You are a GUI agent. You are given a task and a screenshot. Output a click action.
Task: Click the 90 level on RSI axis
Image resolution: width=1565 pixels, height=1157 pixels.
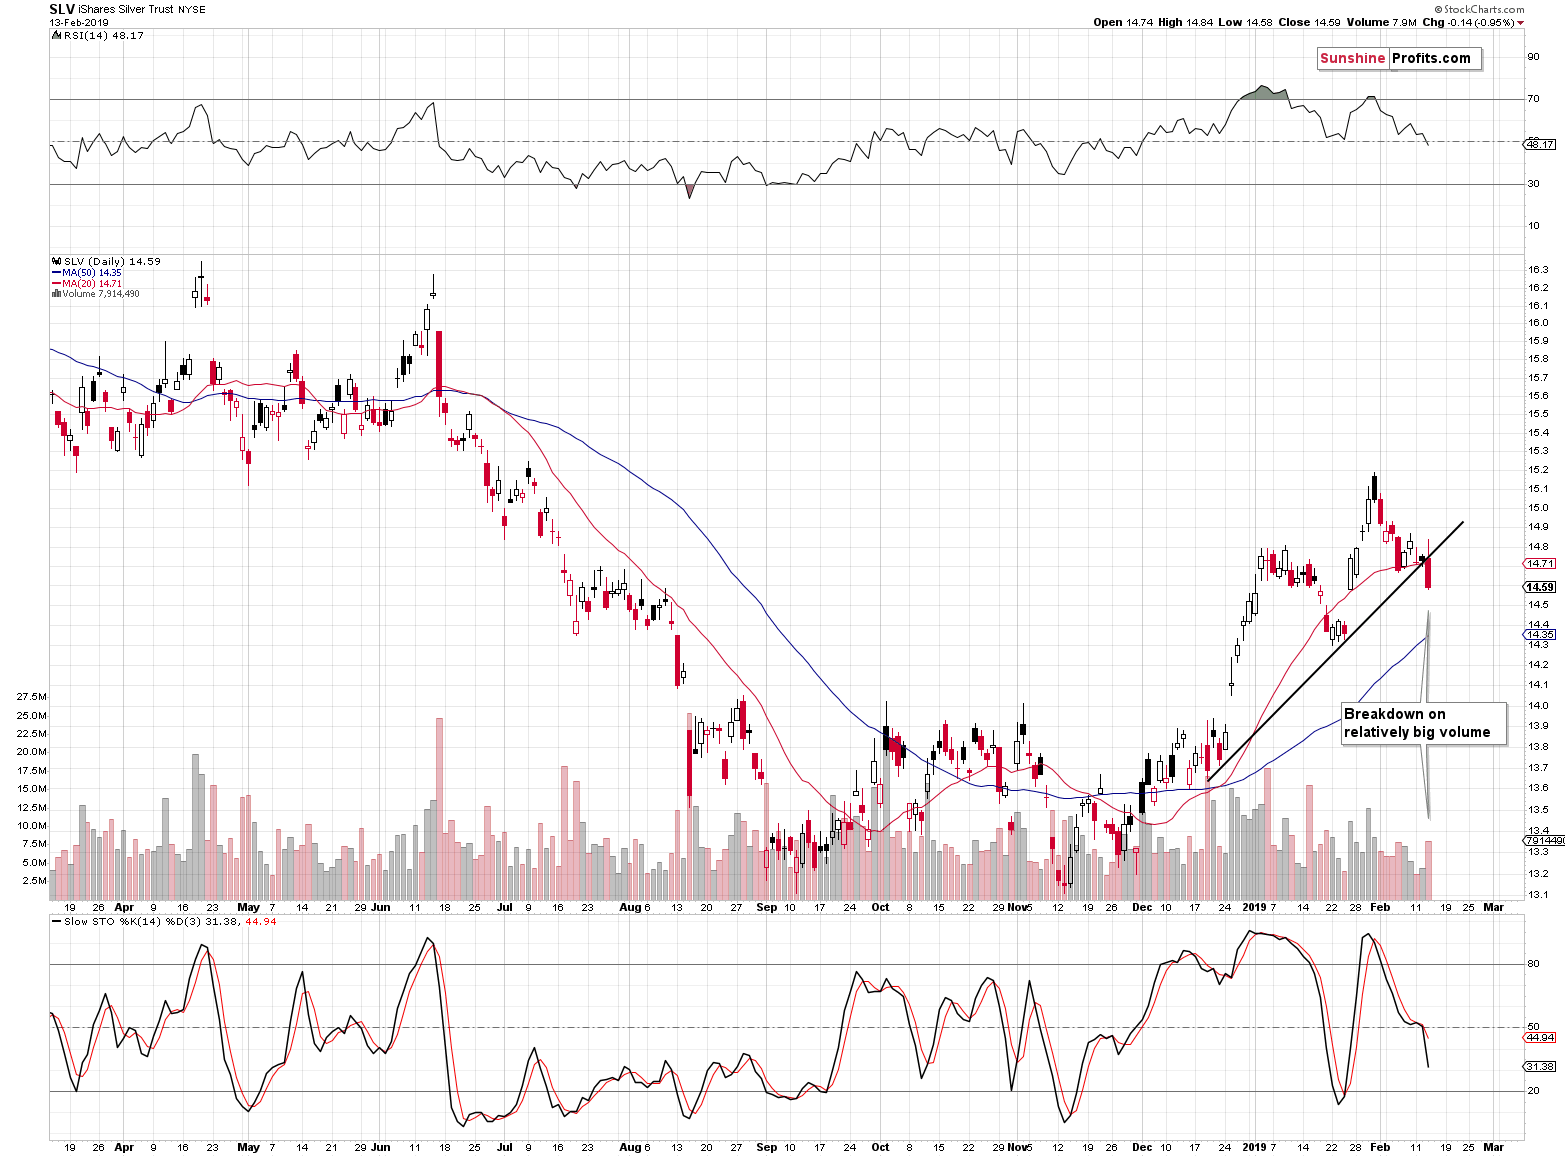[x=1533, y=57]
